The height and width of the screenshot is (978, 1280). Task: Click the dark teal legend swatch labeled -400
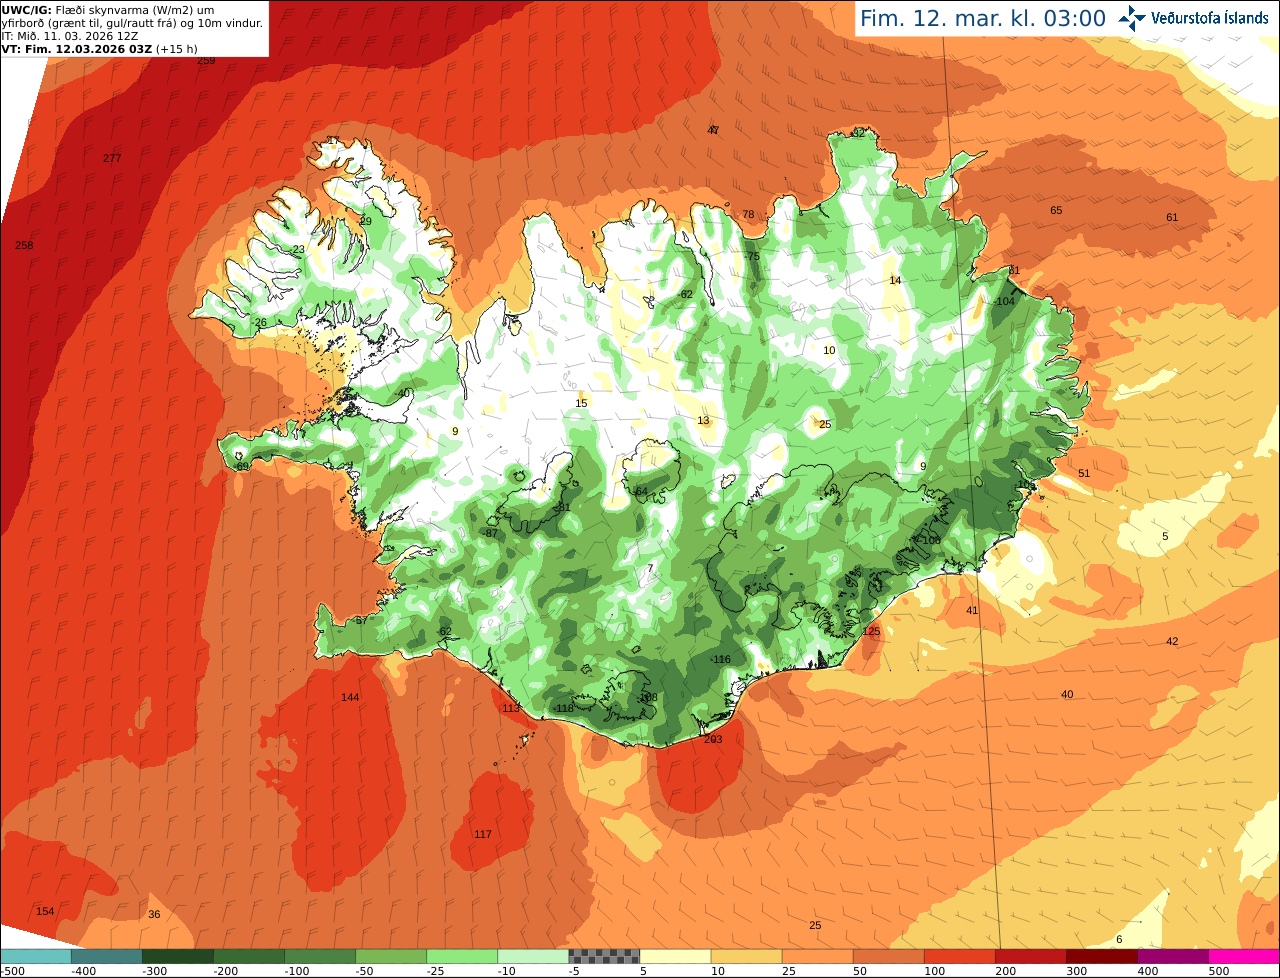(x=106, y=956)
